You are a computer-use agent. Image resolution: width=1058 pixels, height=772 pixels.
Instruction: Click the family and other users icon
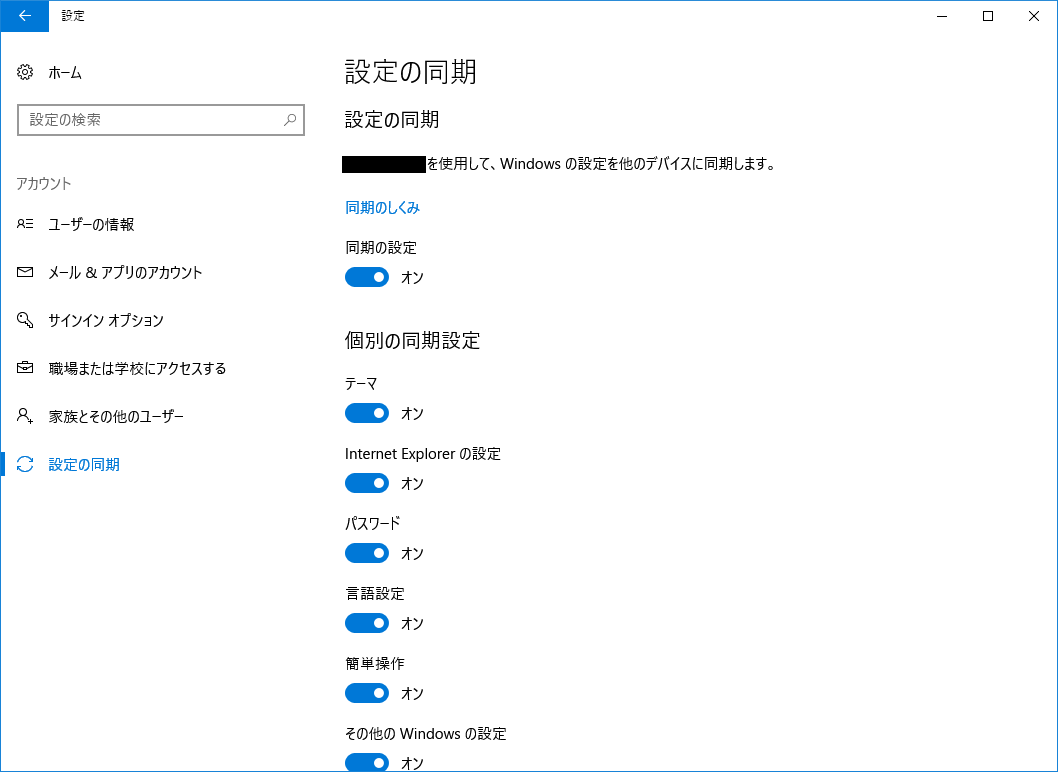[x=26, y=416]
